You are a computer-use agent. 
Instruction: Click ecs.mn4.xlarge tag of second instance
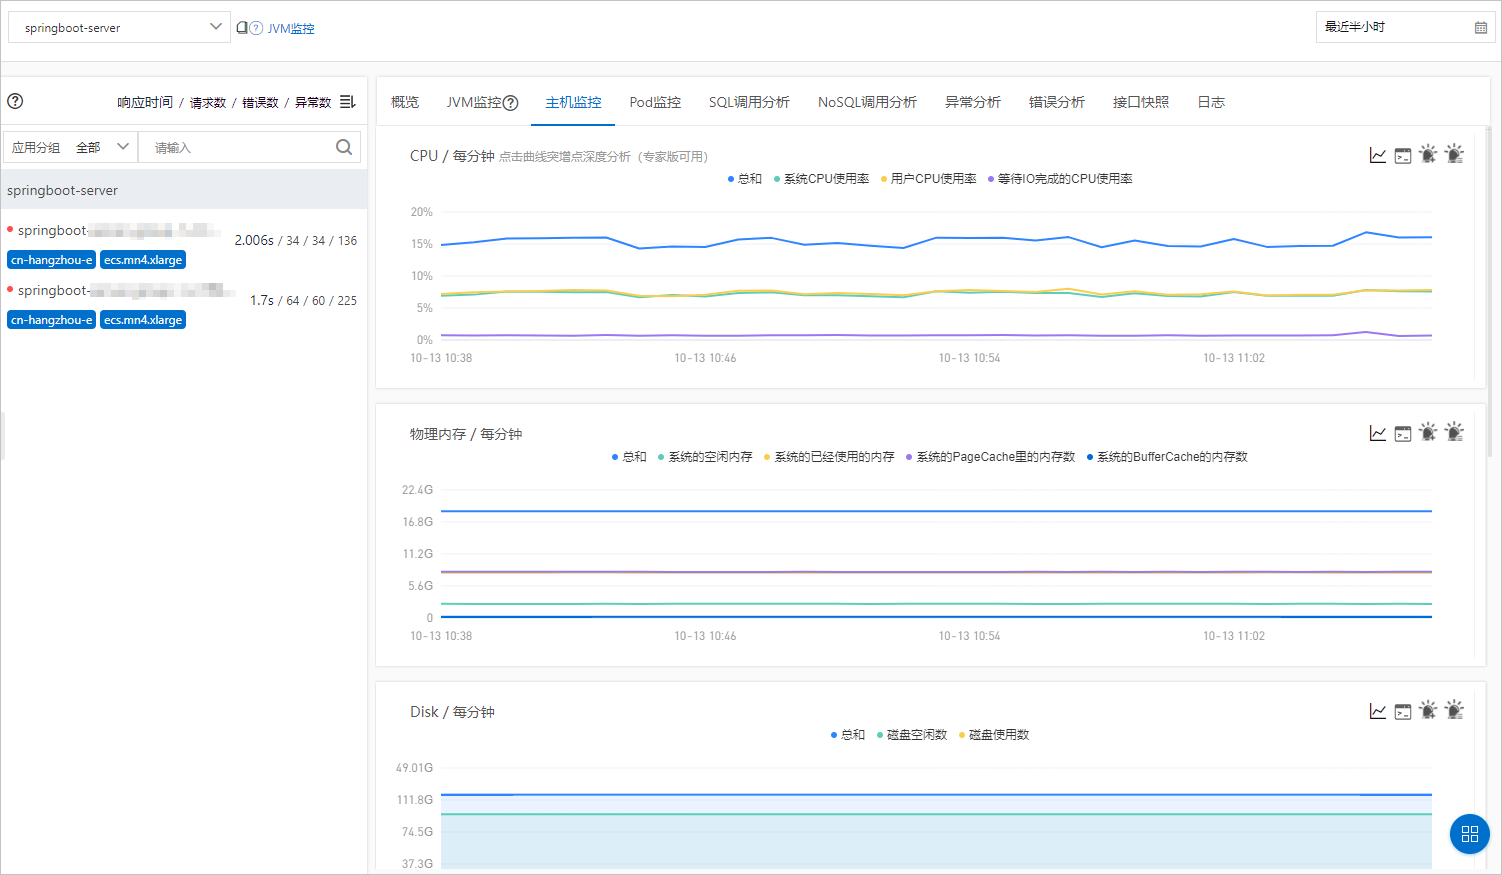pos(143,320)
